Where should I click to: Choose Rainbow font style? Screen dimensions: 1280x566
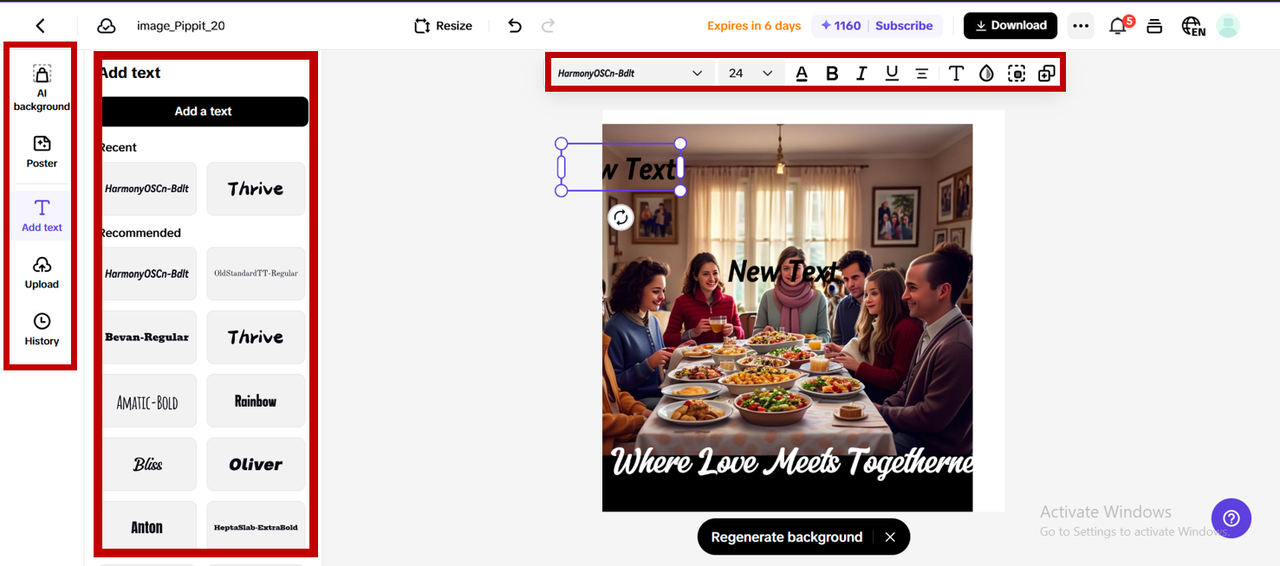tap(256, 401)
